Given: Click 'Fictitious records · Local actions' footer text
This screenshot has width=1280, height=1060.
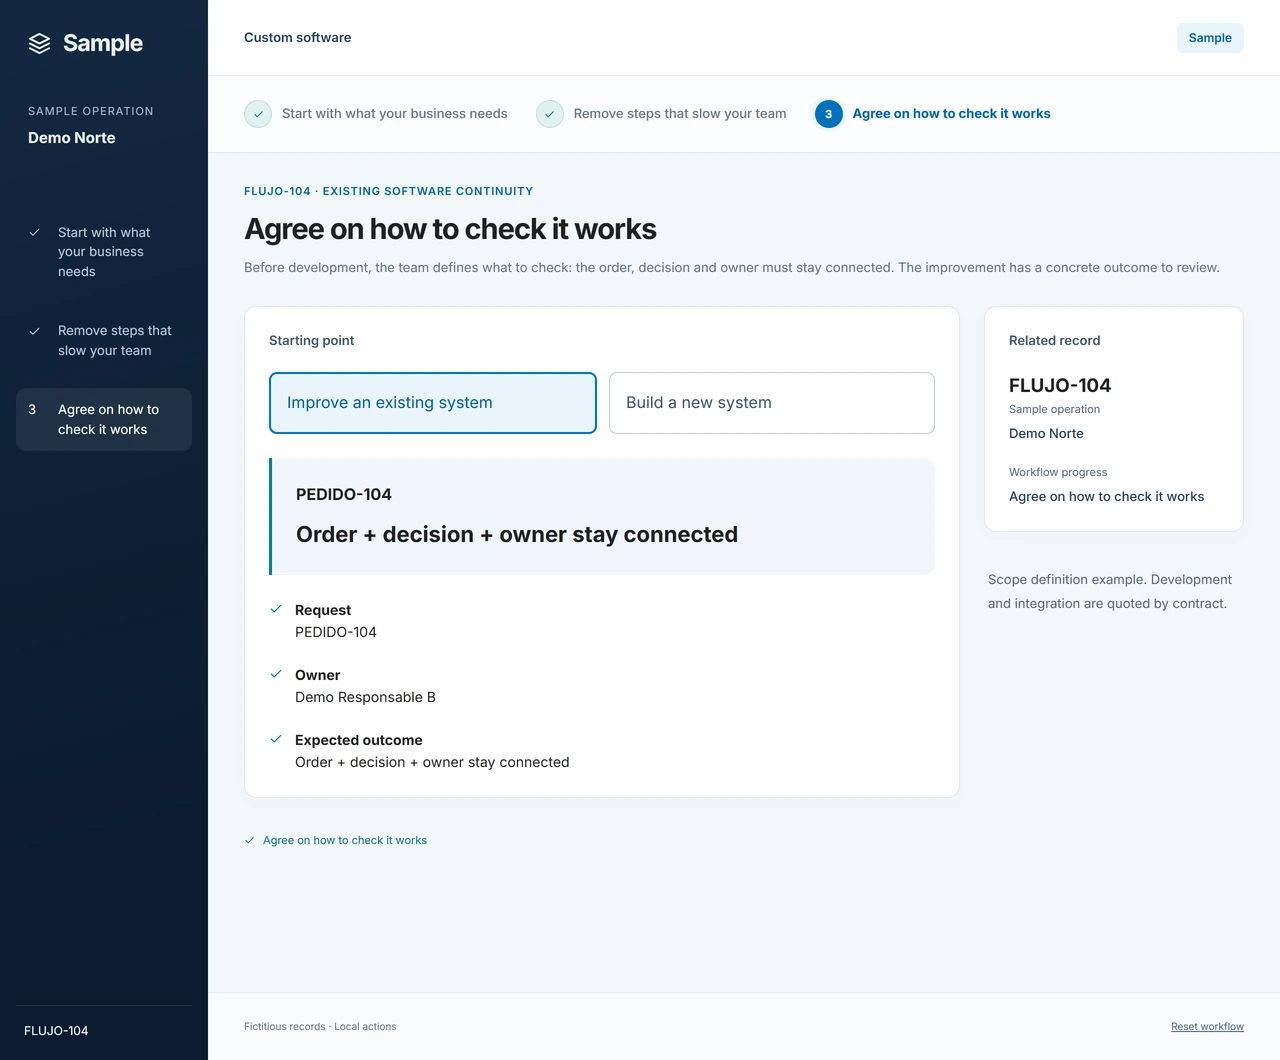Looking at the screenshot, I should [x=320, y=1027].
